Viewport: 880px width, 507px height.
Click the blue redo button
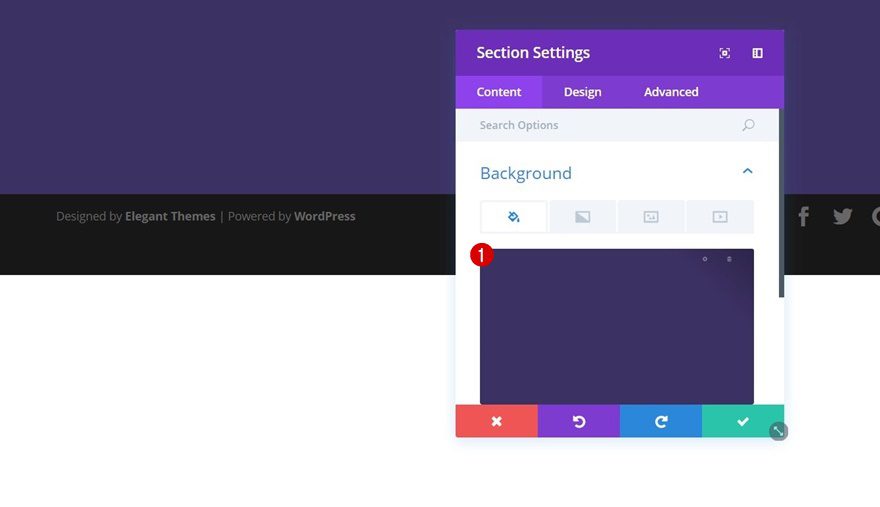click(x=661, y=421)
